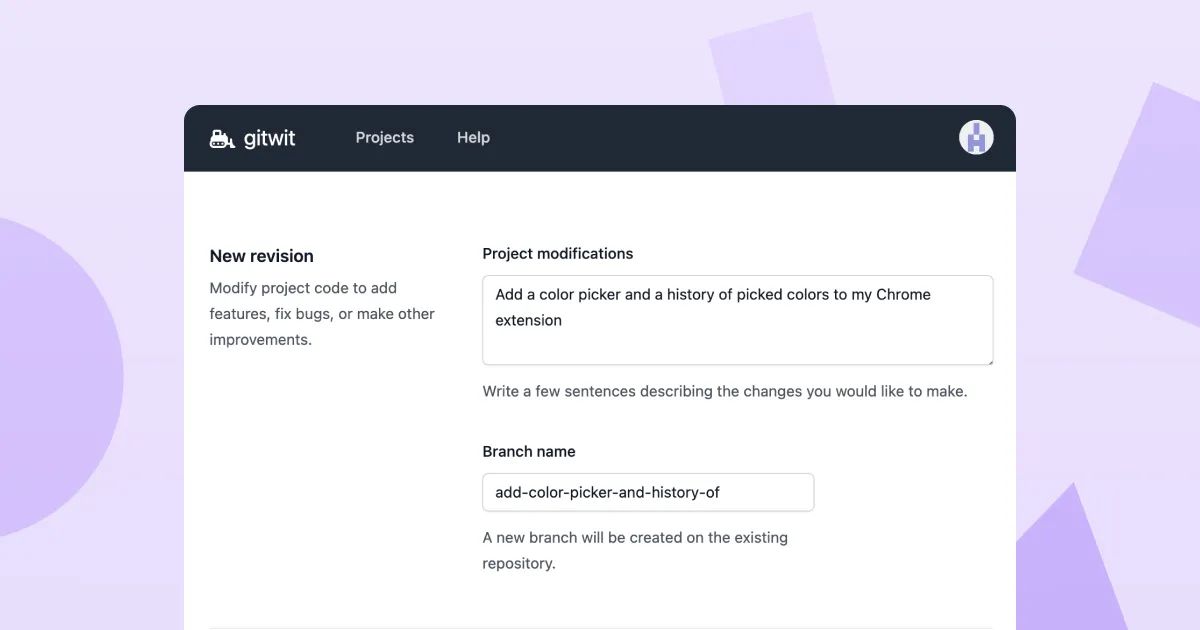Image resolution: width=1200 pixels, height=630 pixels.
Task: Click inside the Project modifications text area
Action: (x=737, y=320)
